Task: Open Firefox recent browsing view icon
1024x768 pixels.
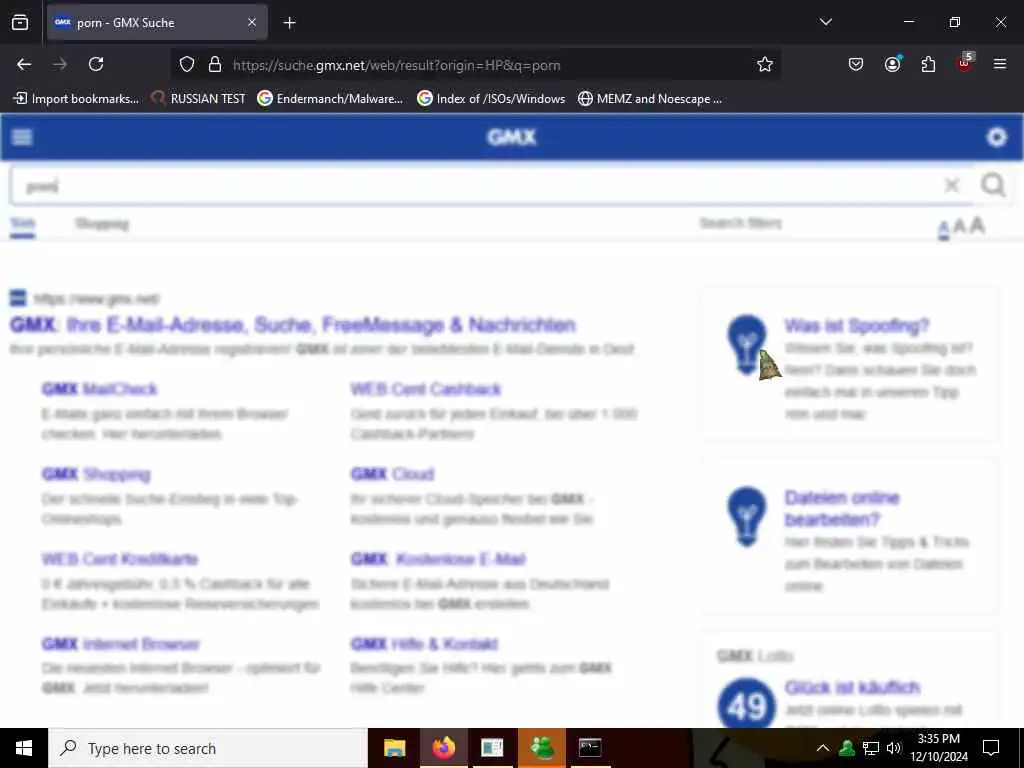Action: 20,22
